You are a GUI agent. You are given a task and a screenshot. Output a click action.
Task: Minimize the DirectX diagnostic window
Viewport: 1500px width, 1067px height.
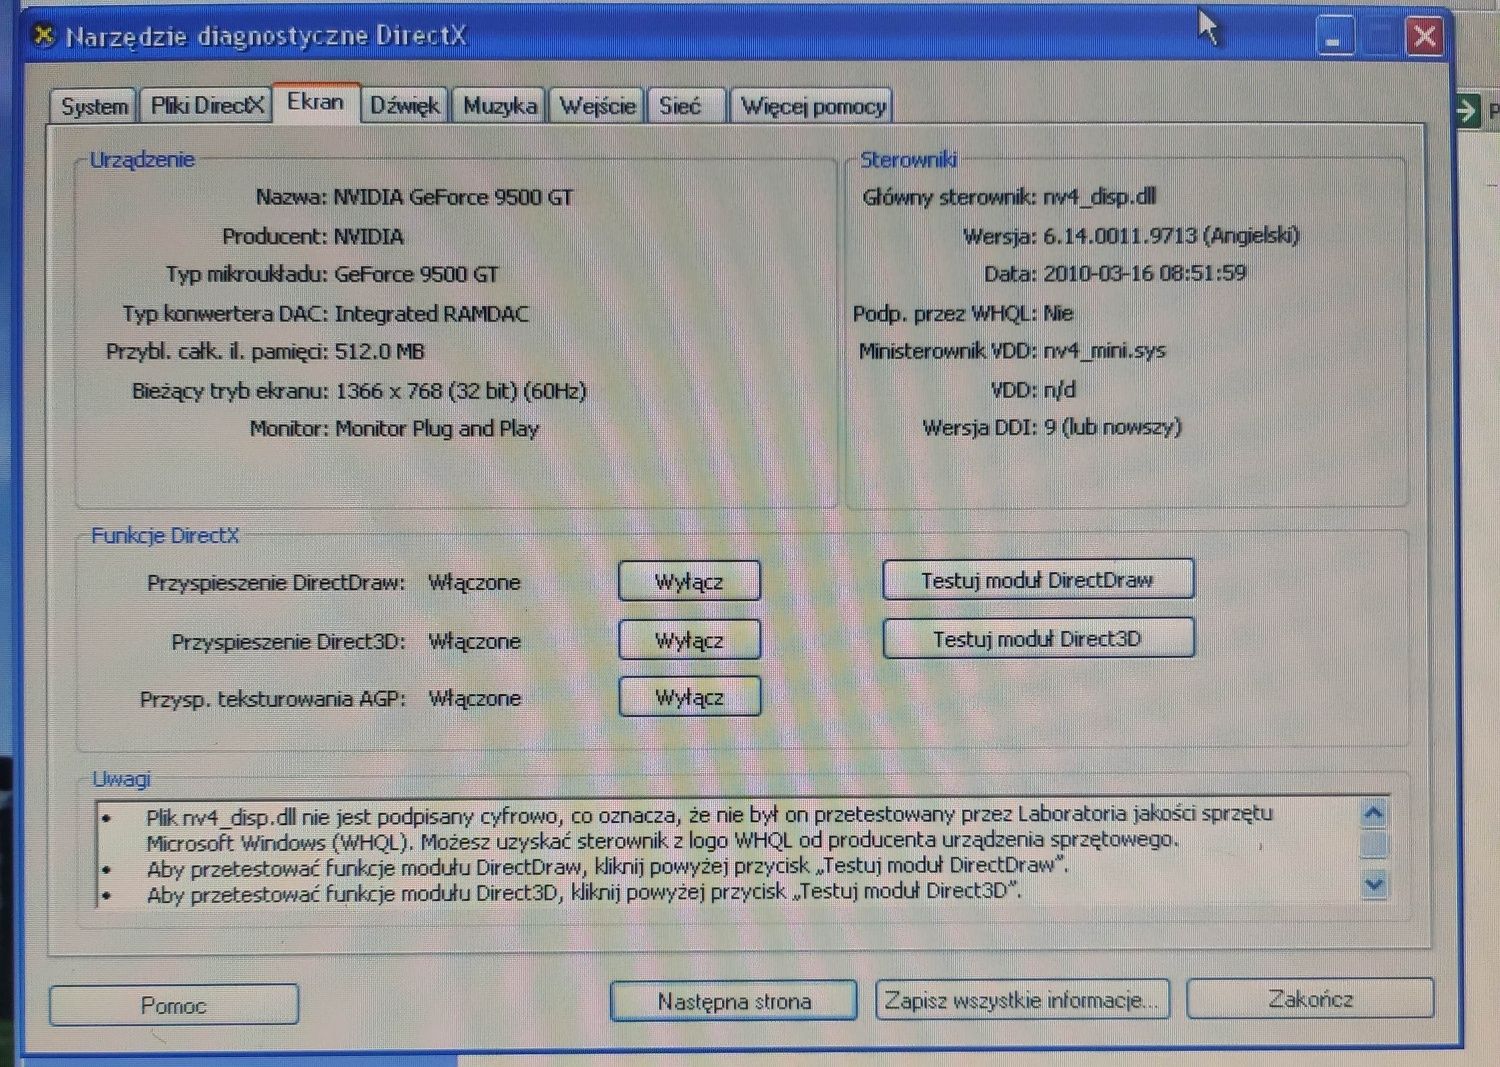[x=1333, y=38]
